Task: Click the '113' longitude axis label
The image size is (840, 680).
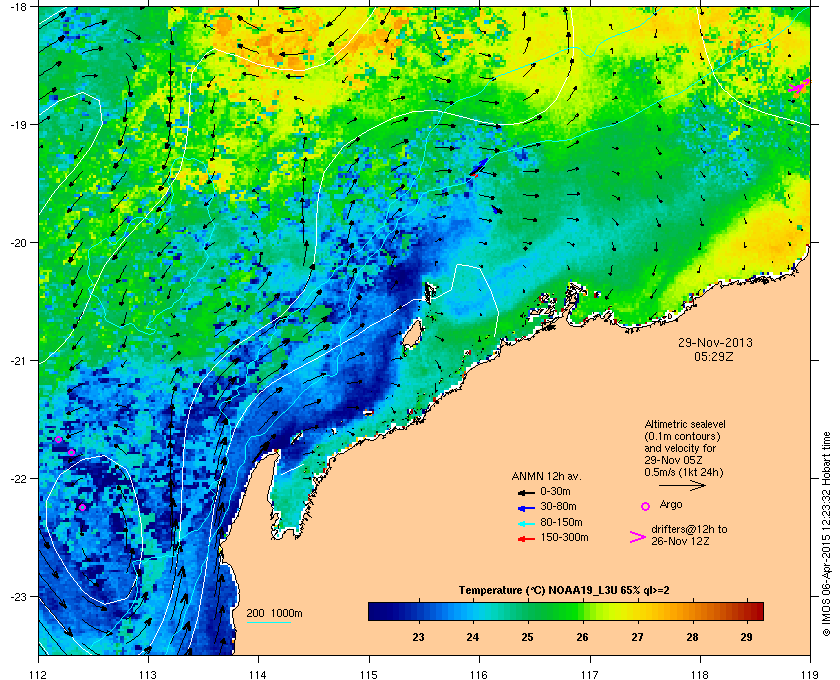Action: [x=148, y=674]
